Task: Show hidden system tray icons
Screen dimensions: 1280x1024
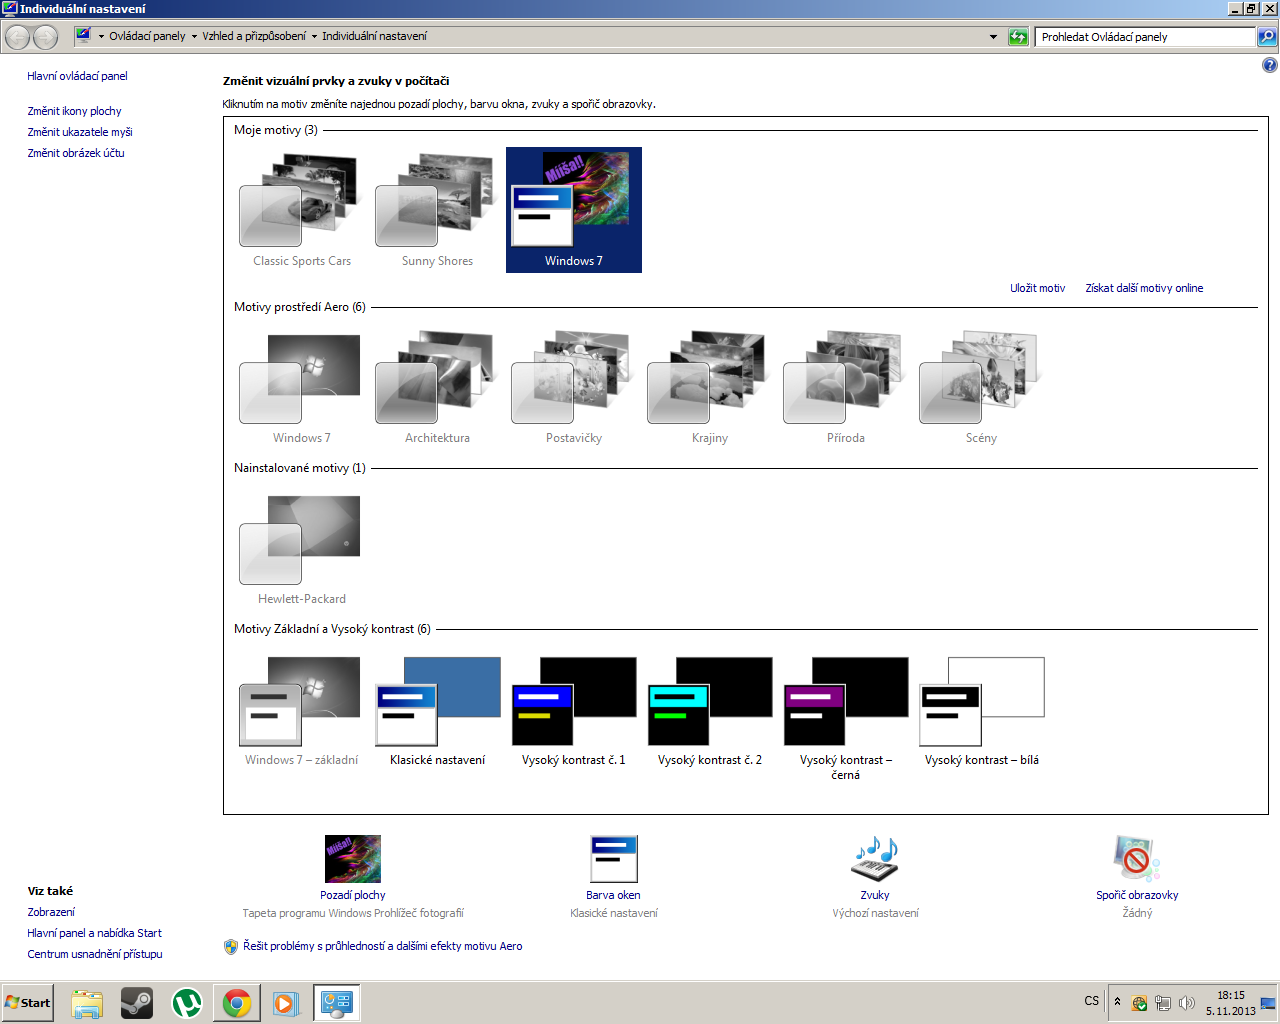Action: click(x=1117, y=1001)
